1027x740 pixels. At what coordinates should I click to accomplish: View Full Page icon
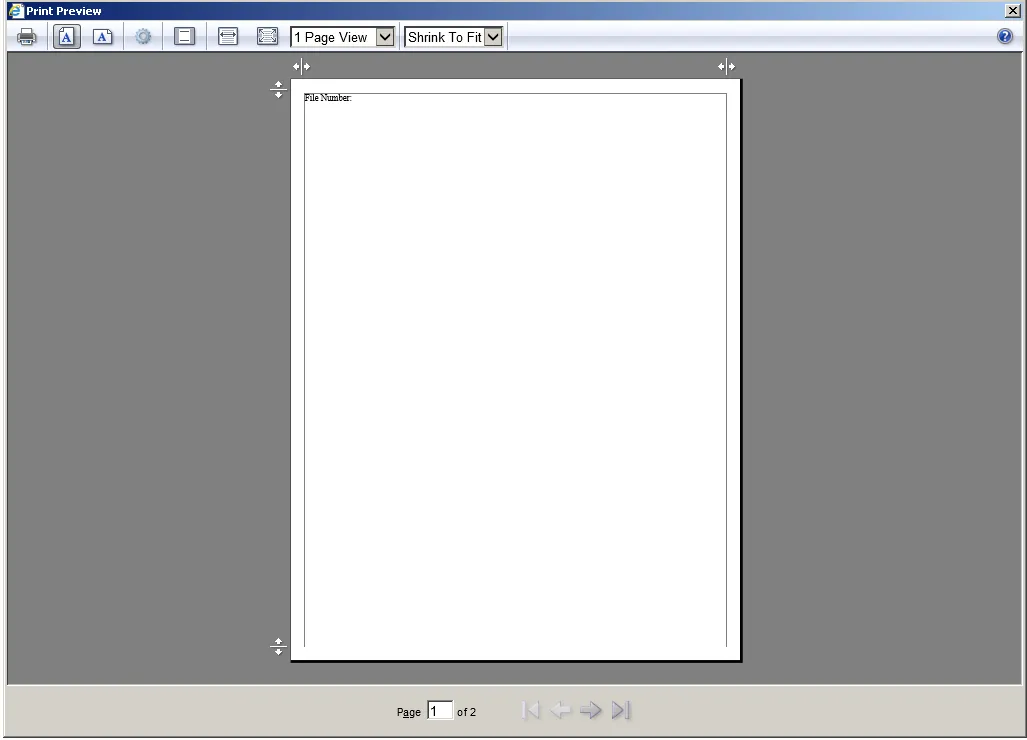(x=267, y=37)
